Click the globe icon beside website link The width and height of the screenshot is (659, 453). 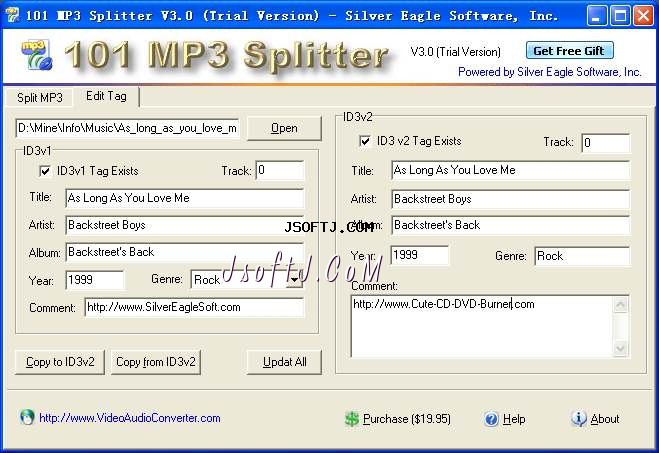[x=27, y=417]
